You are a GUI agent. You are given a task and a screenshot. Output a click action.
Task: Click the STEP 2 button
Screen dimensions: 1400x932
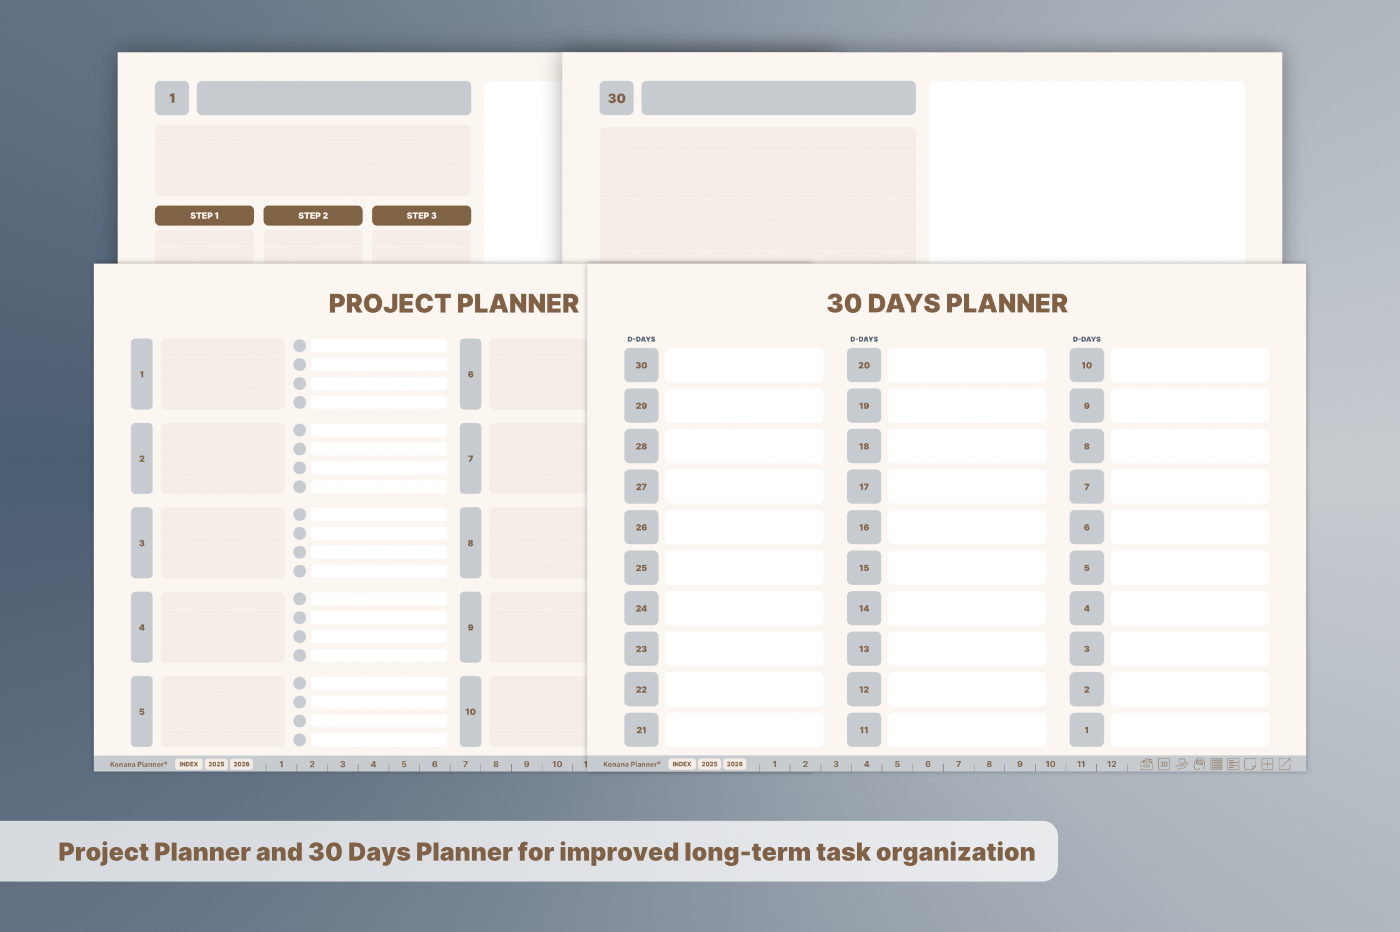click(313, 216)
